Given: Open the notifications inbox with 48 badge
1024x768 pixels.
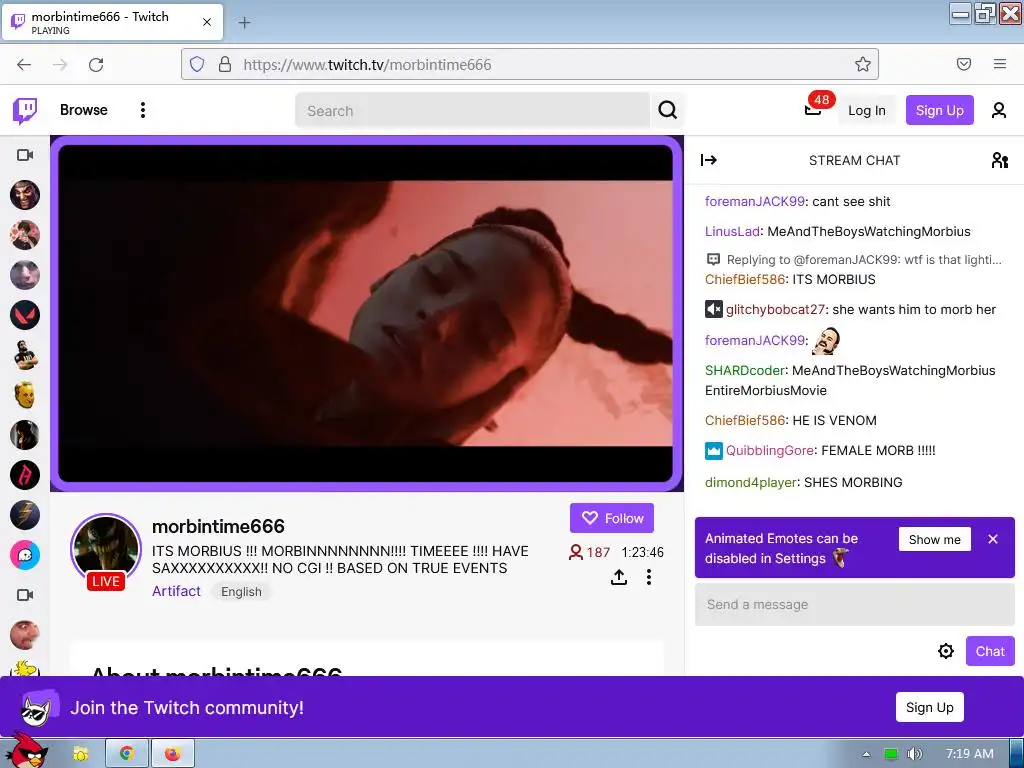Looking at the screenshot, I should 813,109.
